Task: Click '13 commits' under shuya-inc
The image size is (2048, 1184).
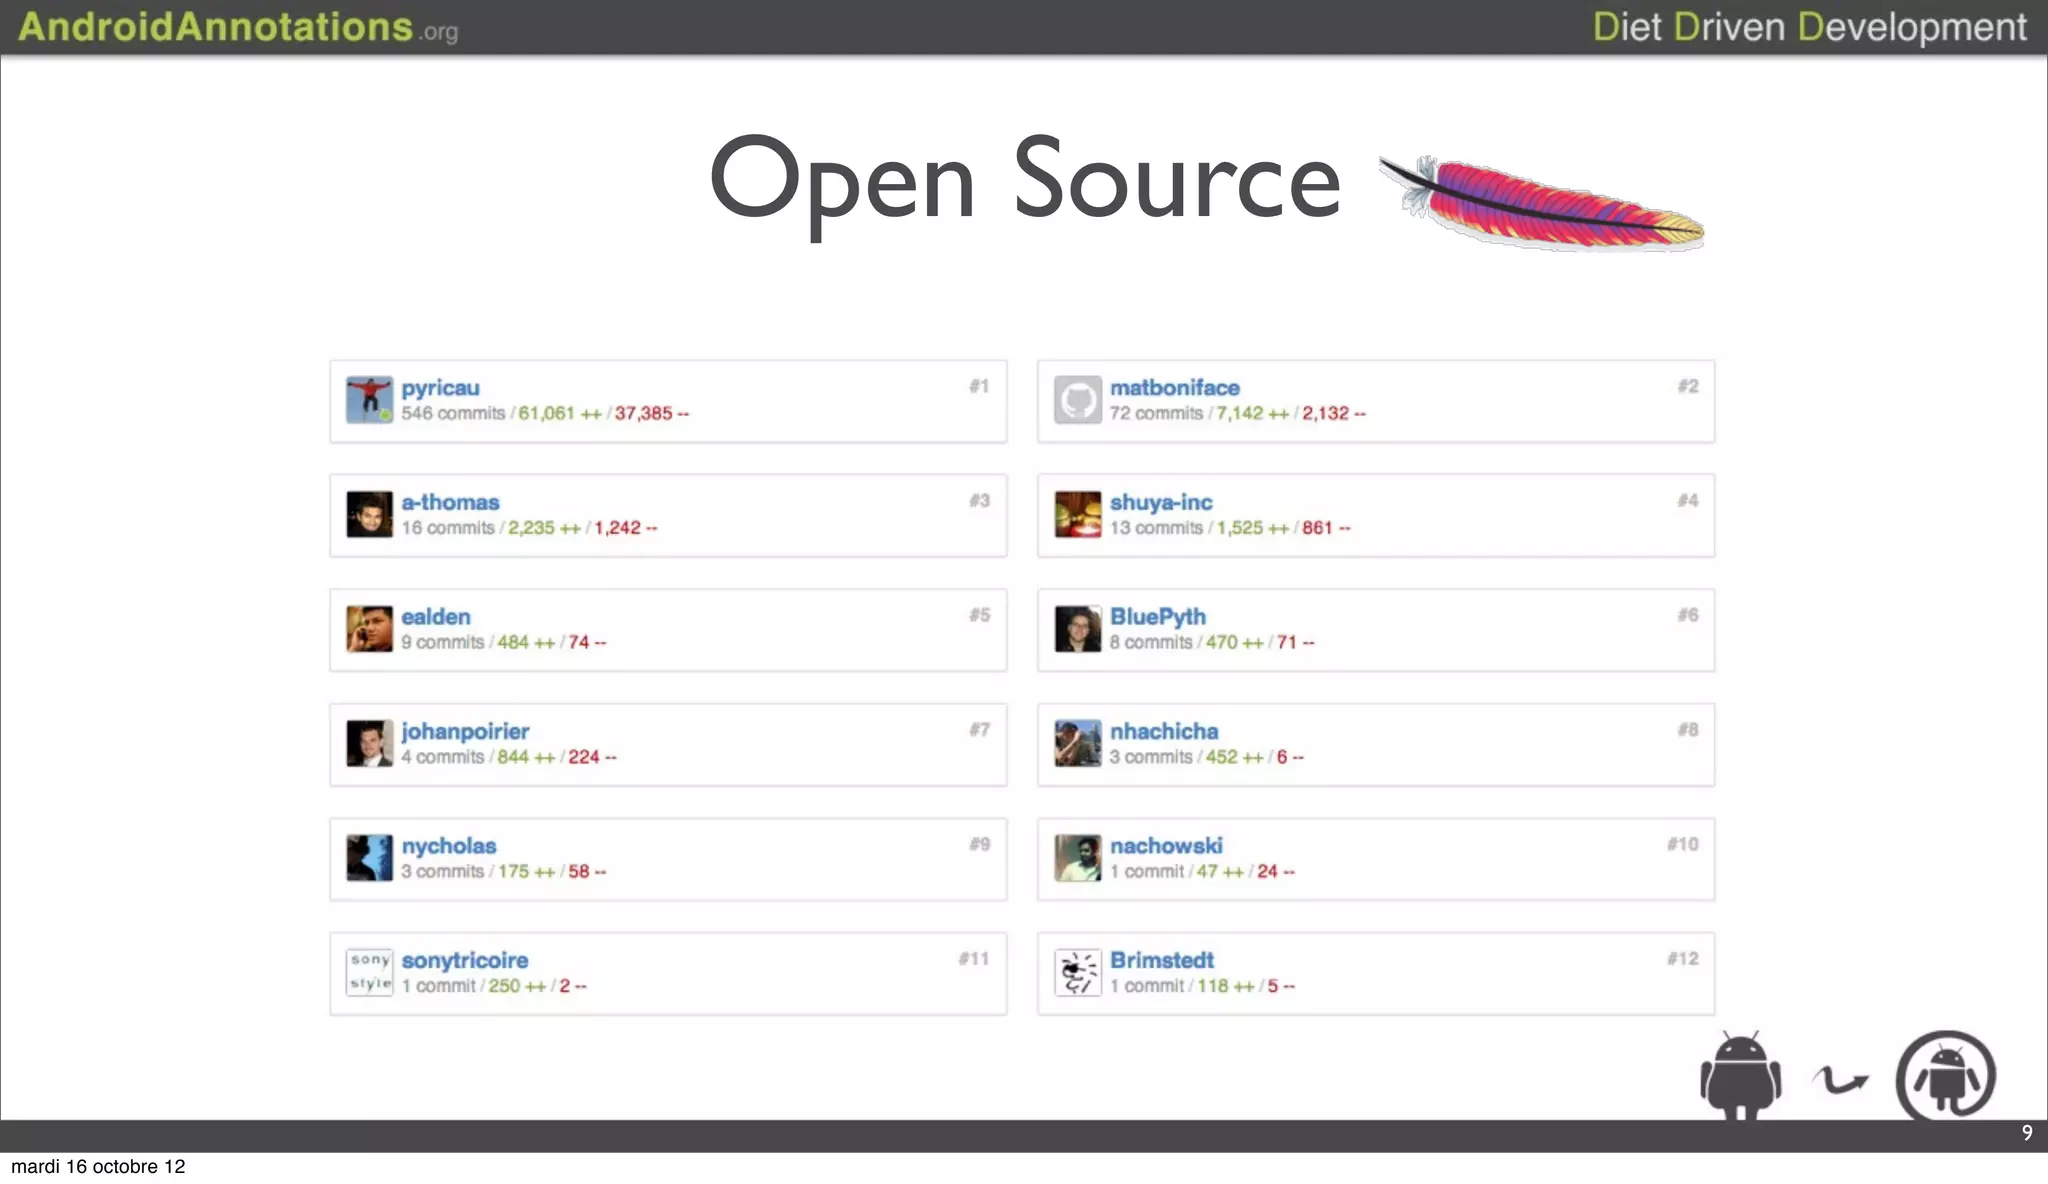Action: [1156, 528]
